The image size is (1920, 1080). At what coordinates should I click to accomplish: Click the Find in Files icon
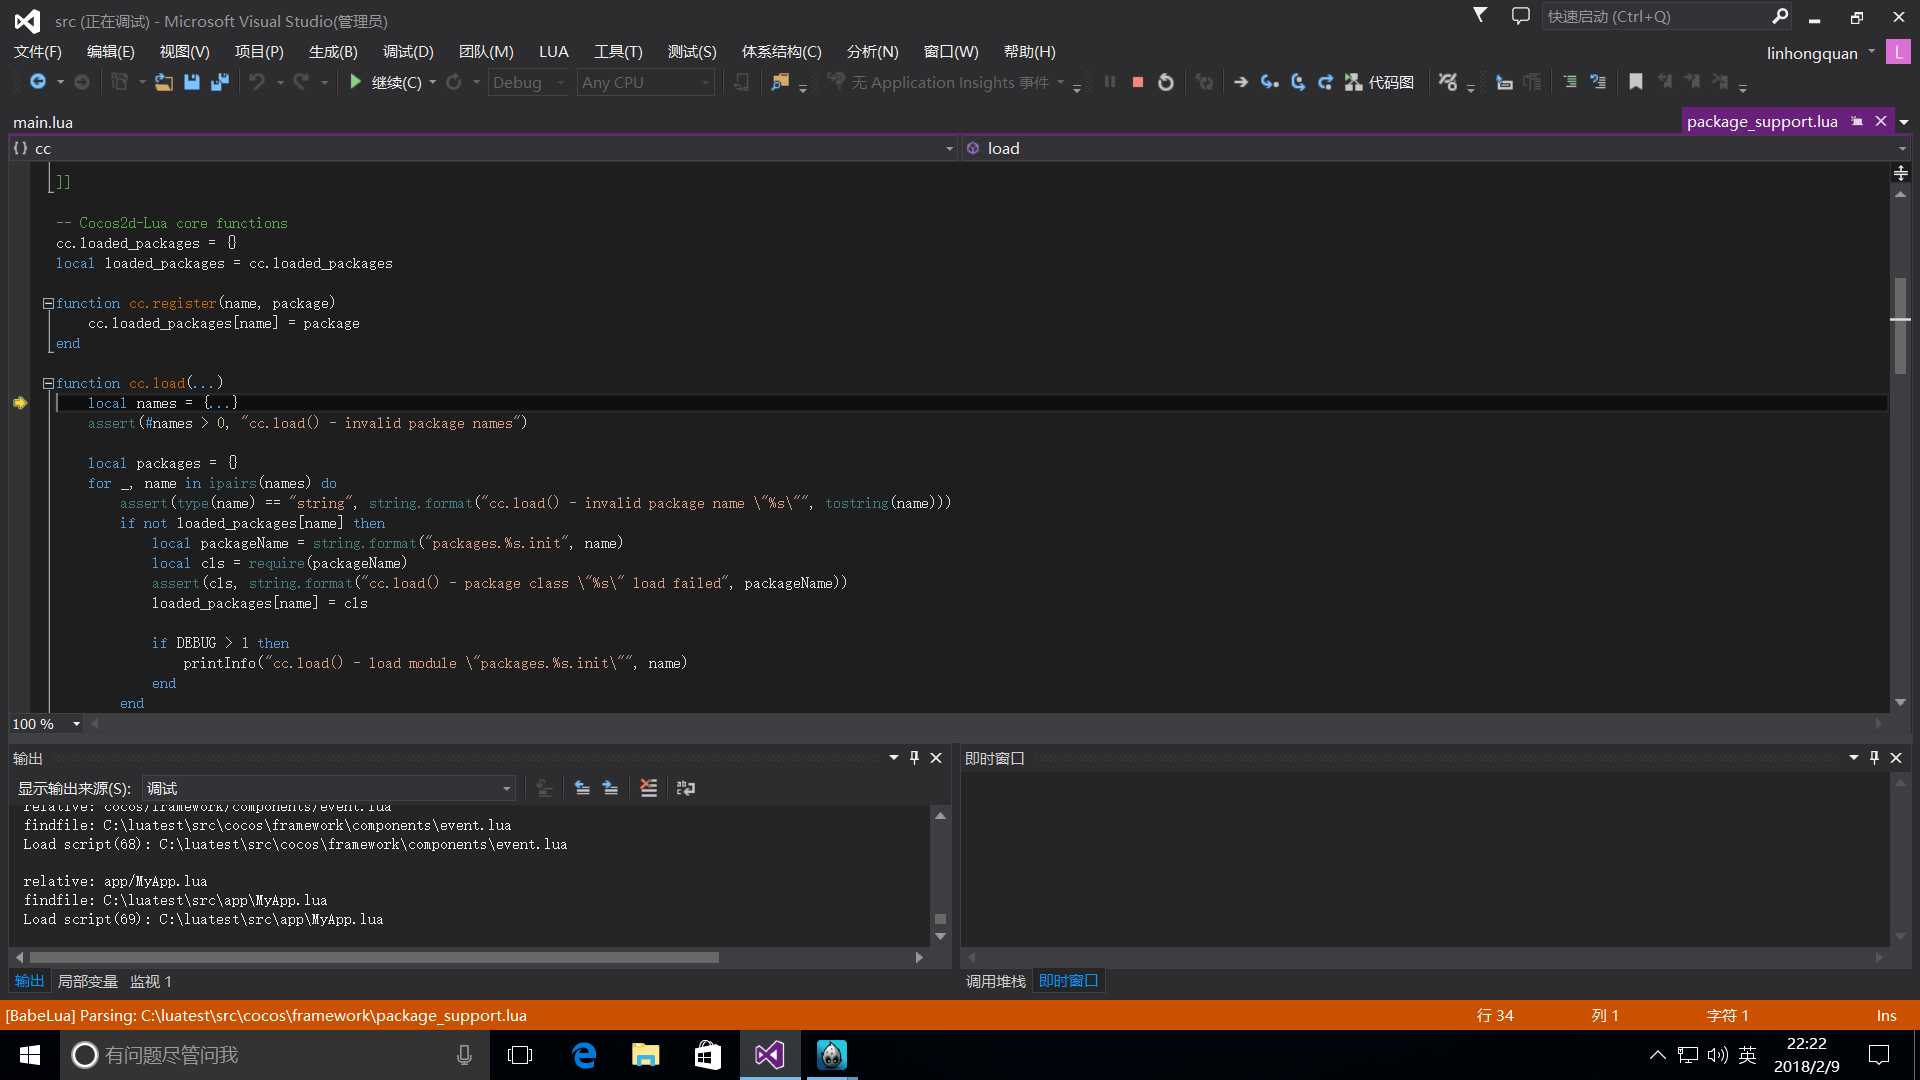(x=780, y=82)
